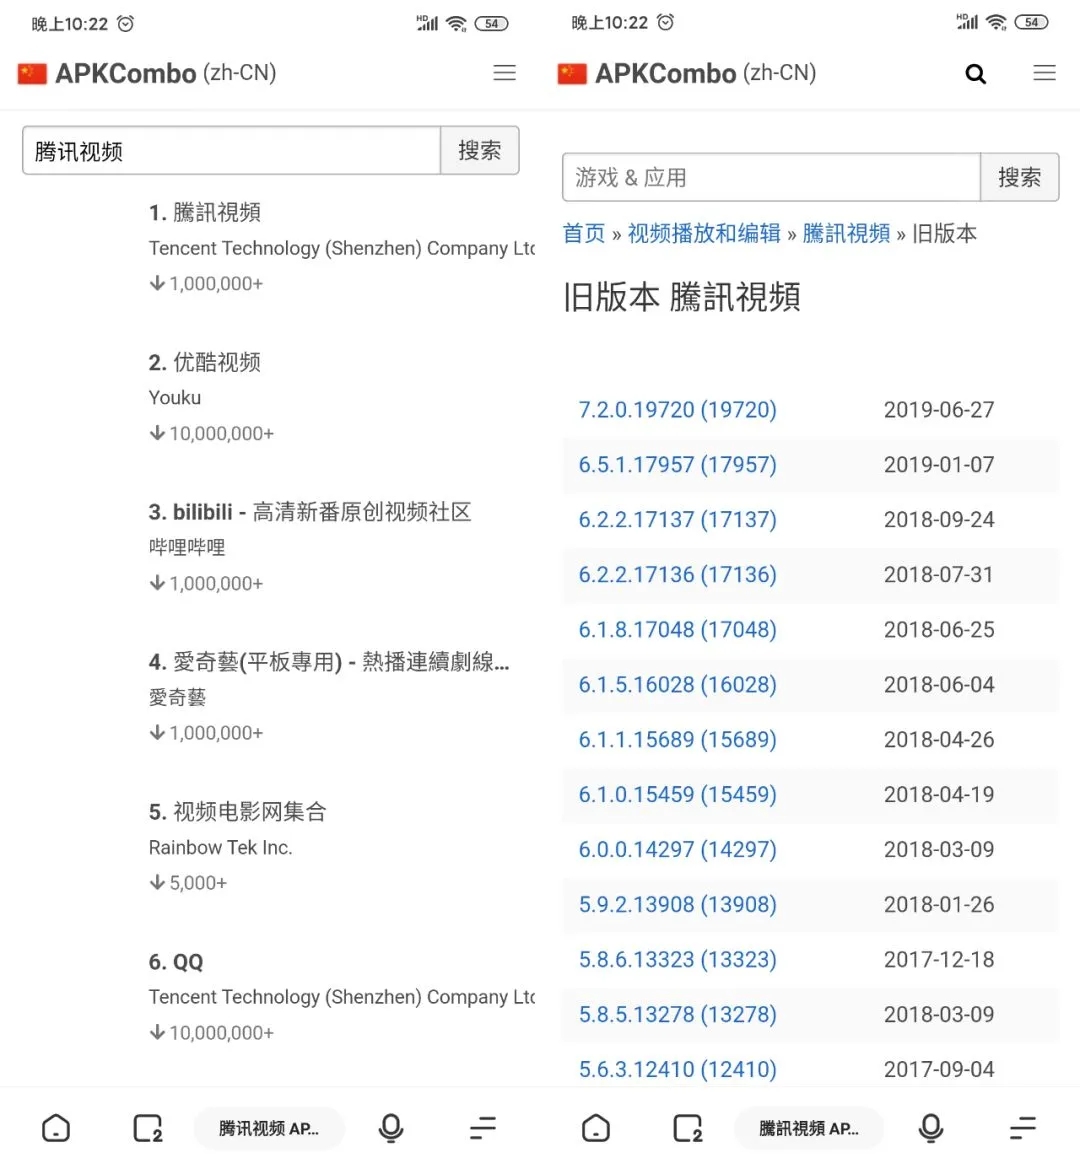Tap the 騰訊視頻 AP... address pill, right screen
This screenshot has width=1080, height=1169.
click(809, 1129)
